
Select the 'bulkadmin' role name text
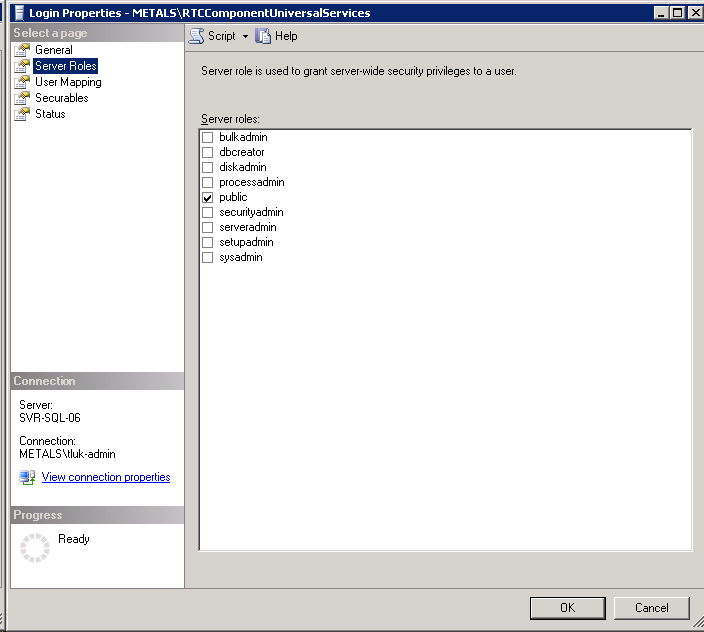[243, 137]
